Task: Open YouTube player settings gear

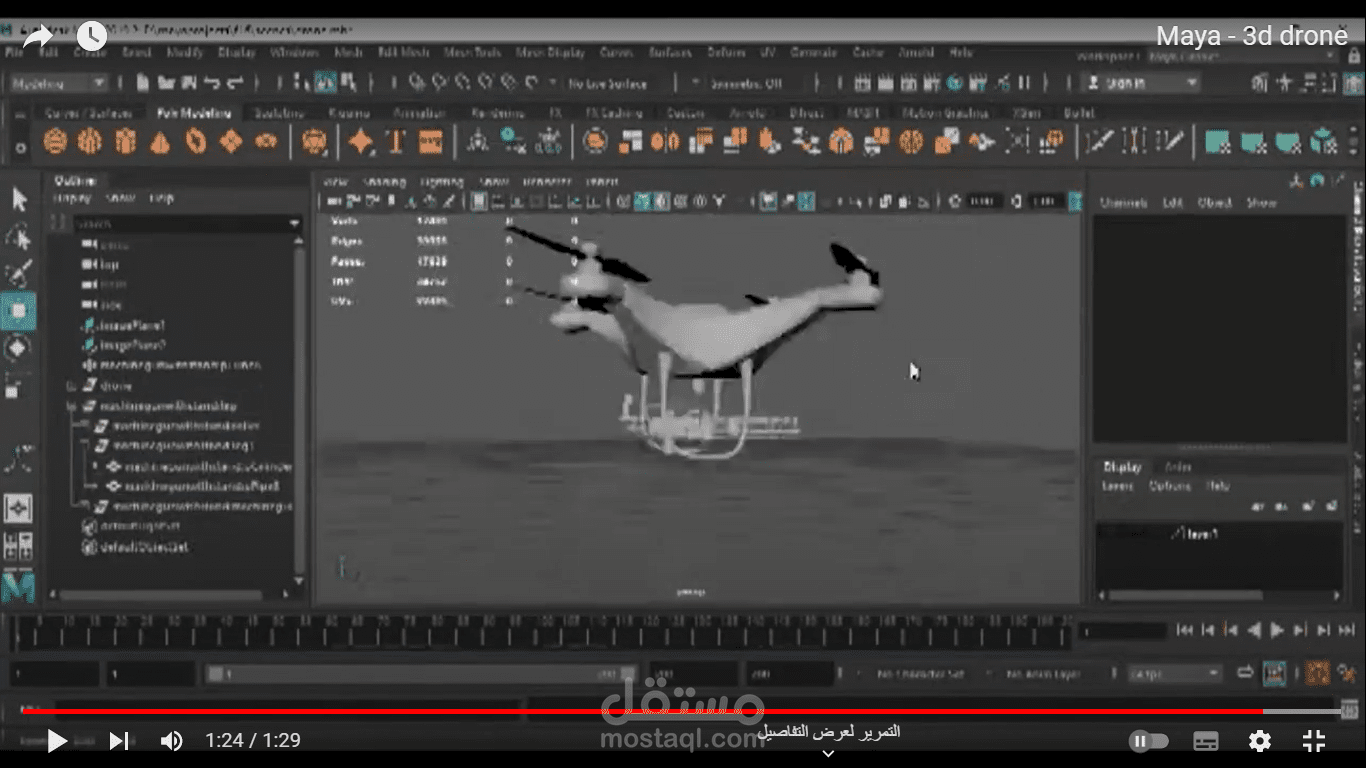Action: coord(1260,741)
